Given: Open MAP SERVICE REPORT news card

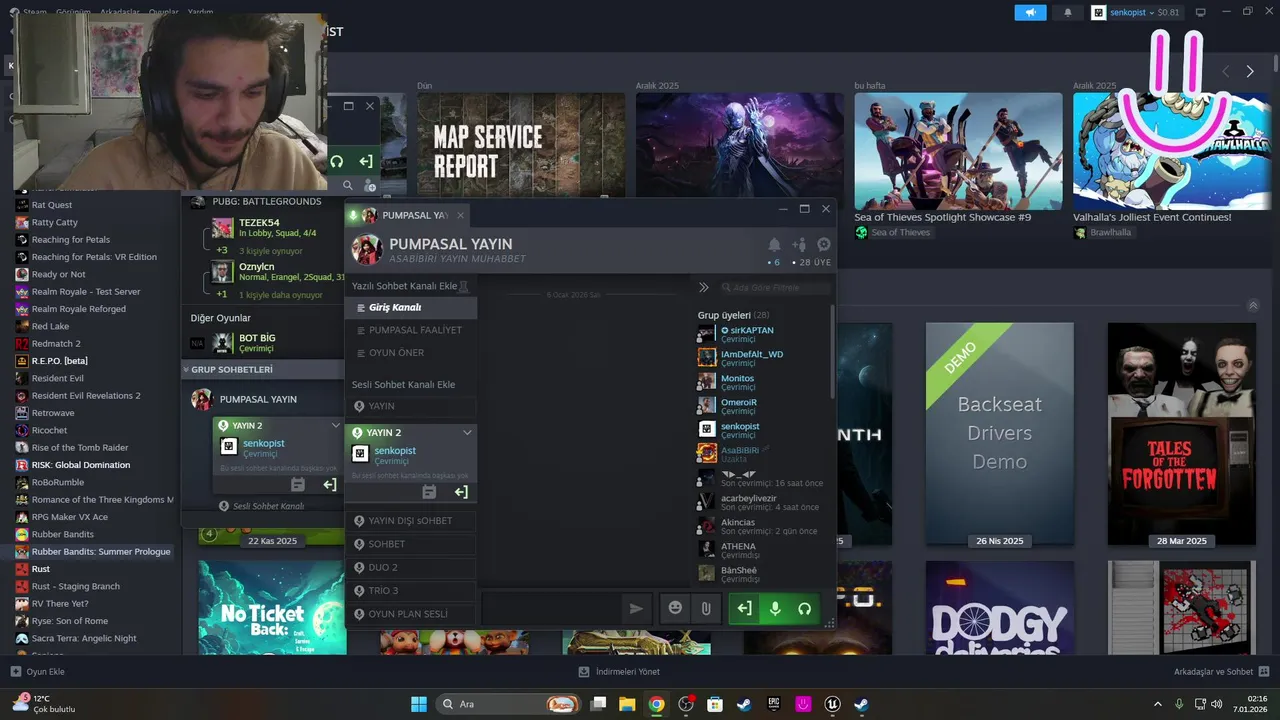Looking at the screenshot, I should pyautogui.click(x=521, y=145).
